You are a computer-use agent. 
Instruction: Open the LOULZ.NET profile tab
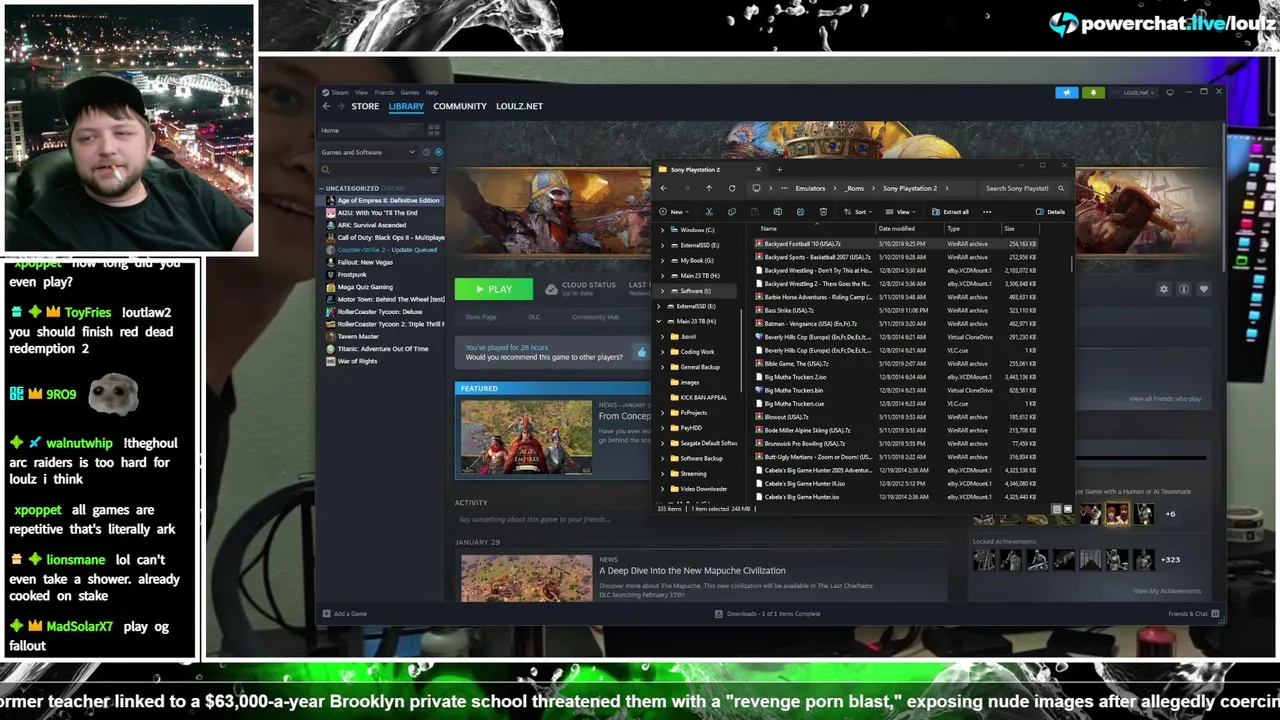tap(519, 106)
